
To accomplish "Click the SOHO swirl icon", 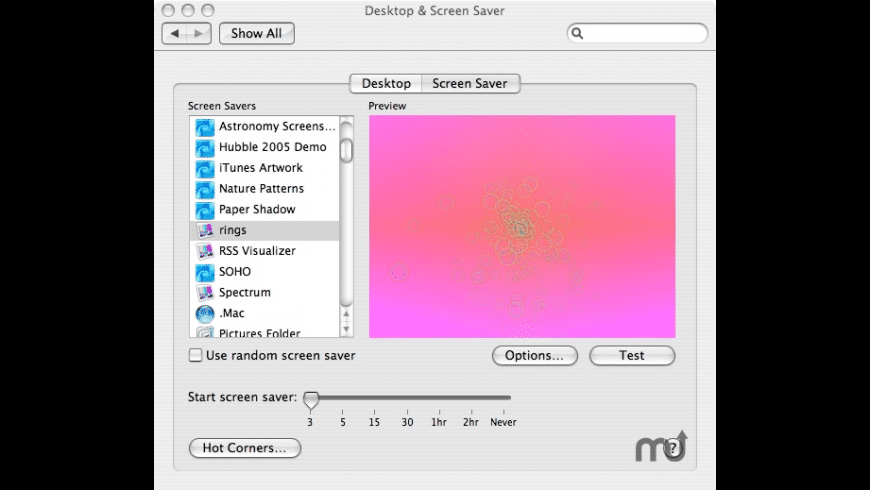I will pos(205,272).
